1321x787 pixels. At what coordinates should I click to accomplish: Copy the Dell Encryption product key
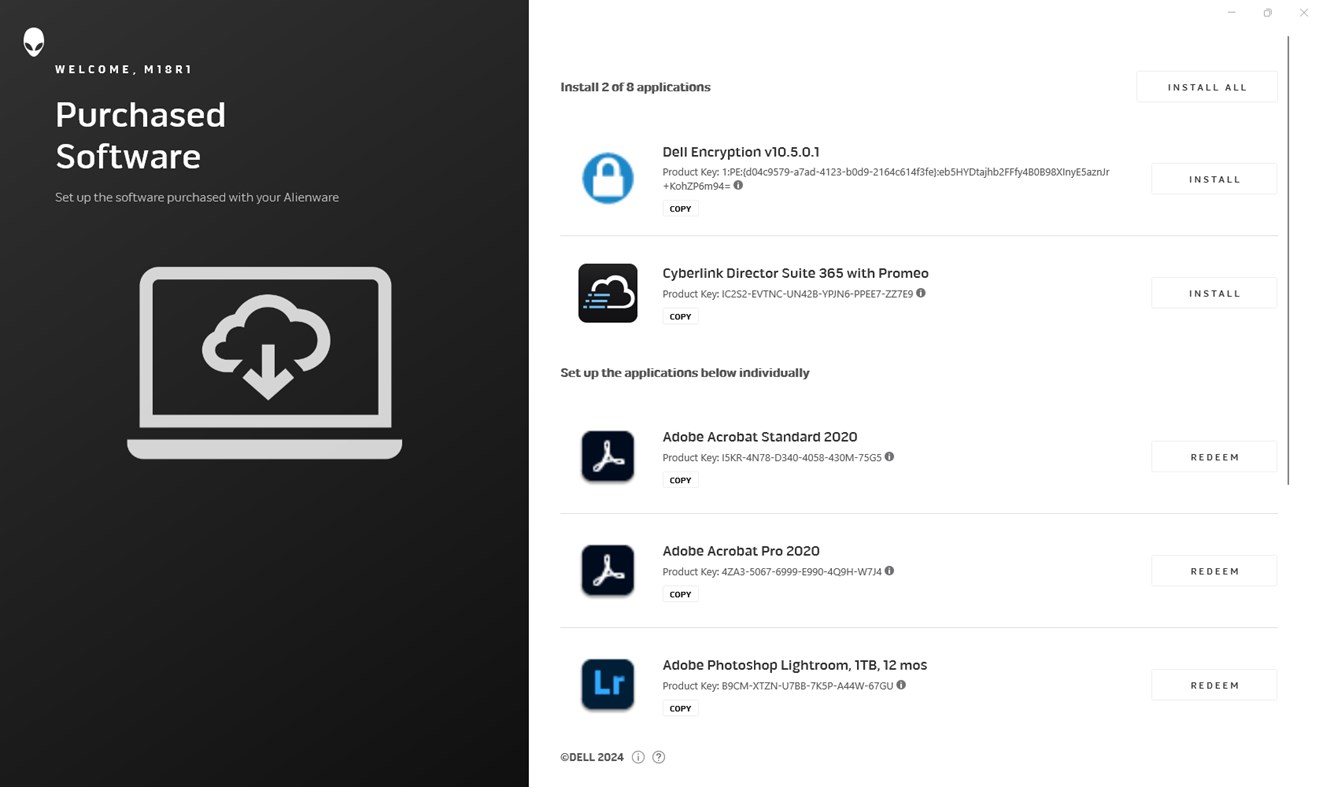(x=680, y=209)
